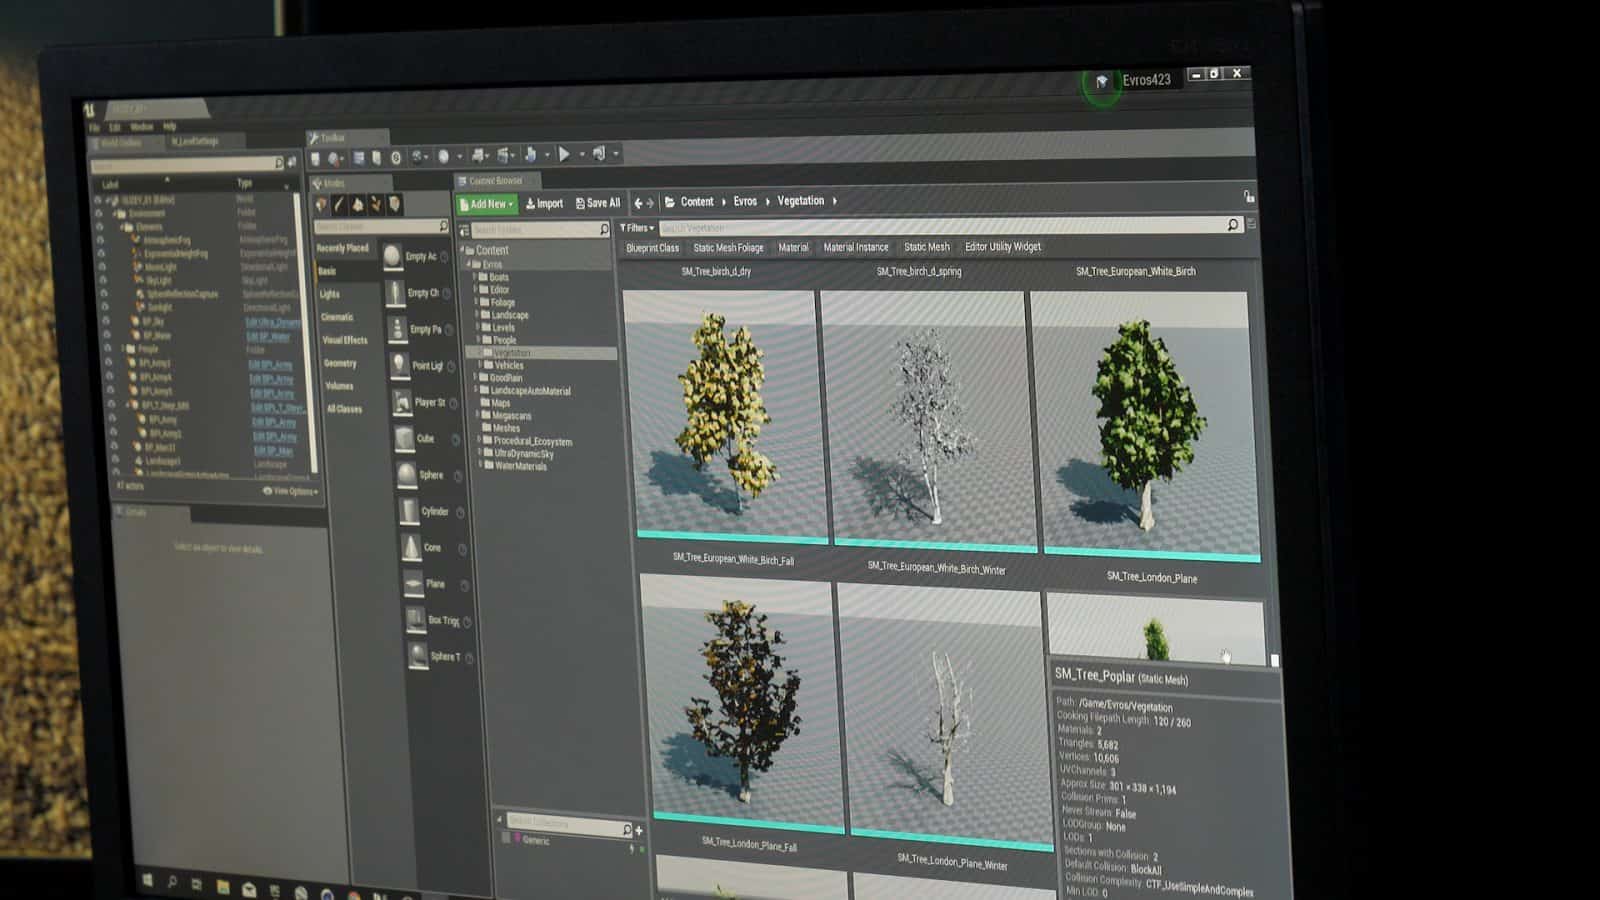Select the SM_Tree_European_White_Birch thumbnail
This screenshot has height=900, width=1600.
point(1142,422)
